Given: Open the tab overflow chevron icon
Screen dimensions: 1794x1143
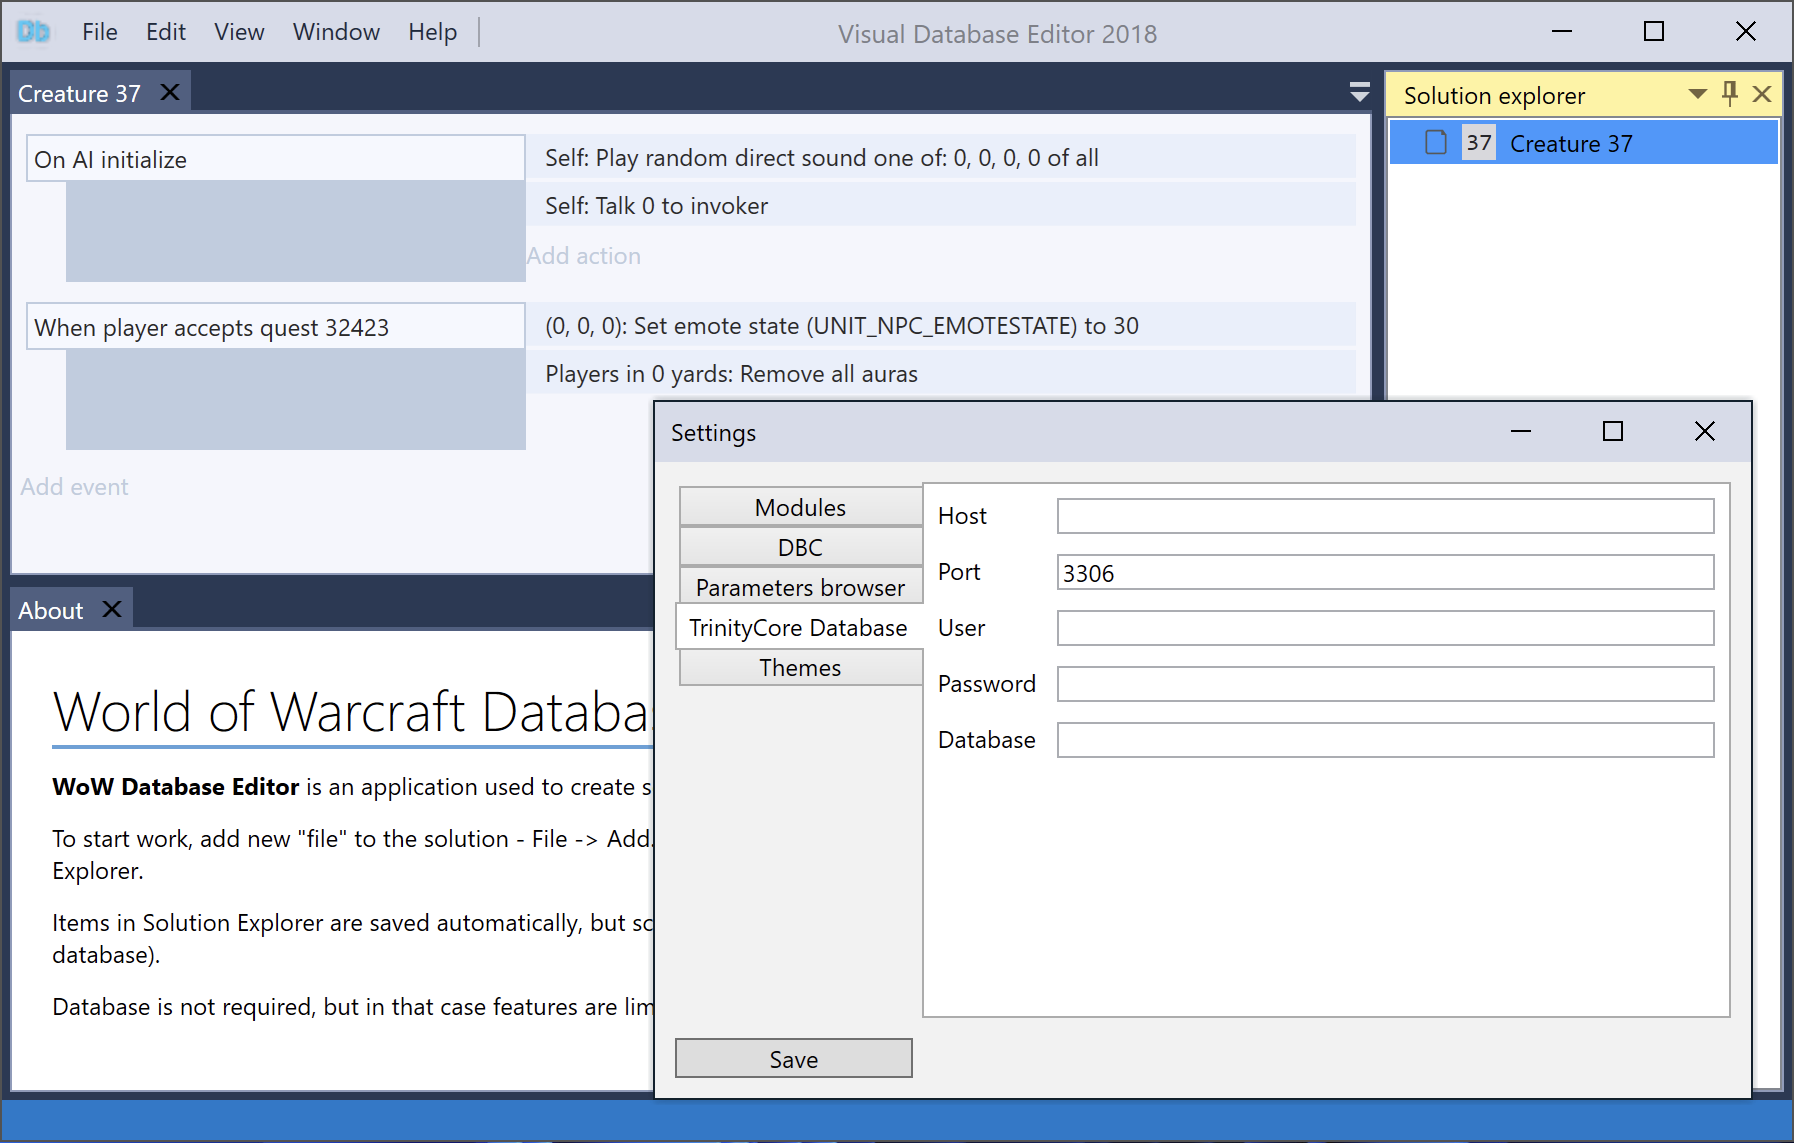Looking at the screenshot, I should tap(1358, 92).
